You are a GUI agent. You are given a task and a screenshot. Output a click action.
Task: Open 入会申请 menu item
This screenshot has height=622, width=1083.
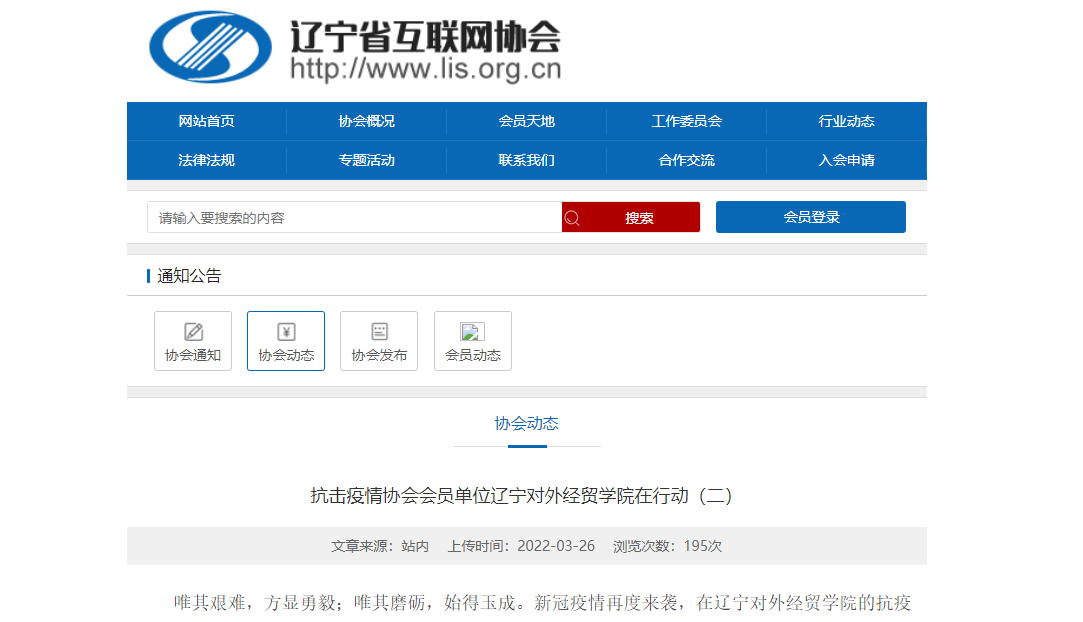846,160
